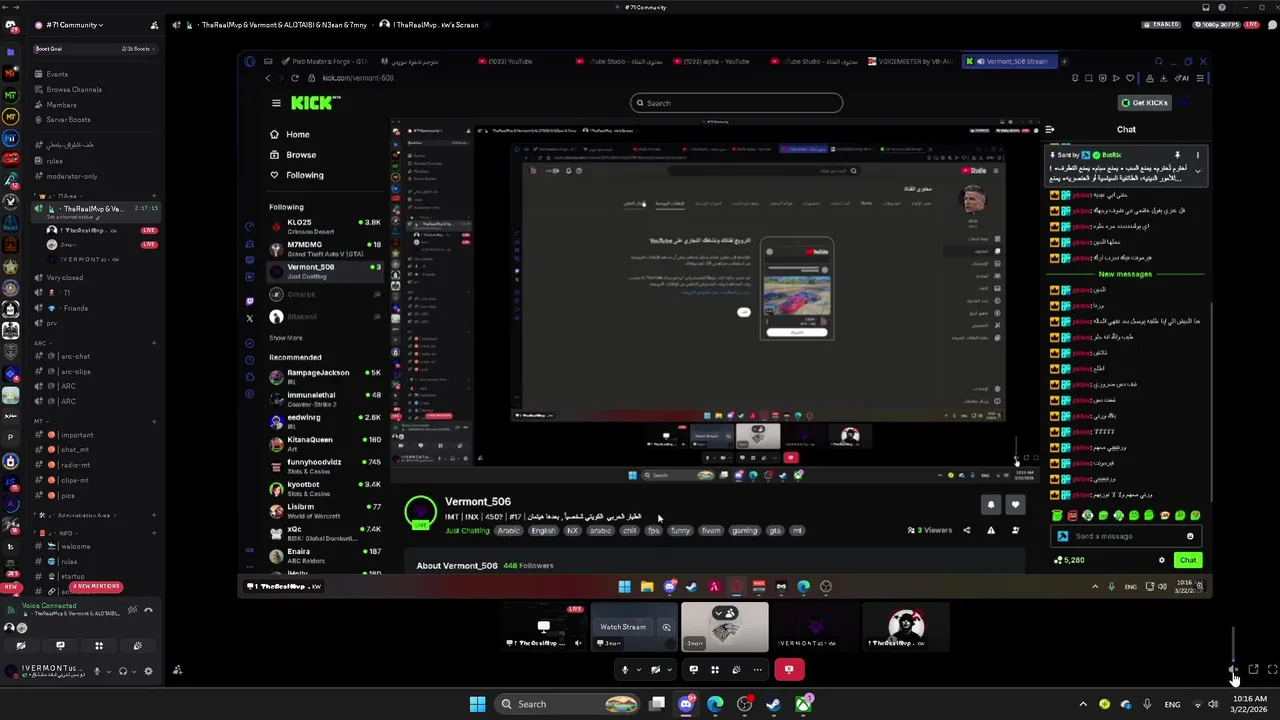Open activities icon in call control bar
Image resolution: width=1280 pixels, height=720 pixels.
(x=715, y=670)
